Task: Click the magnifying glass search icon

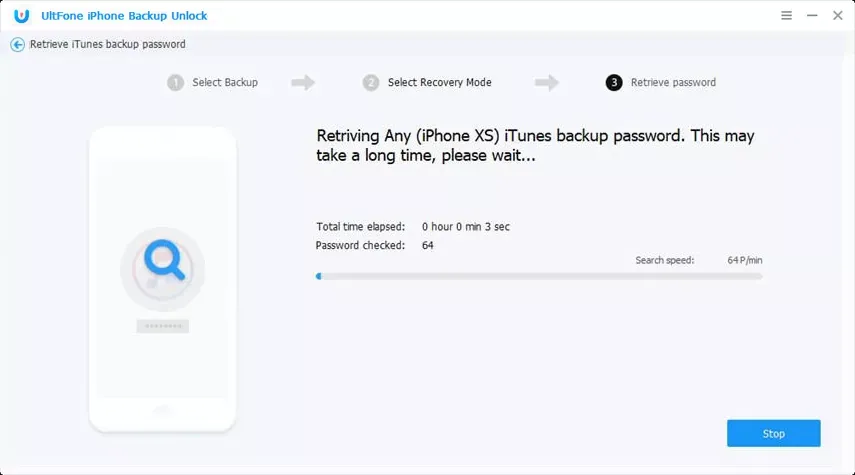Action: (164, 260)
